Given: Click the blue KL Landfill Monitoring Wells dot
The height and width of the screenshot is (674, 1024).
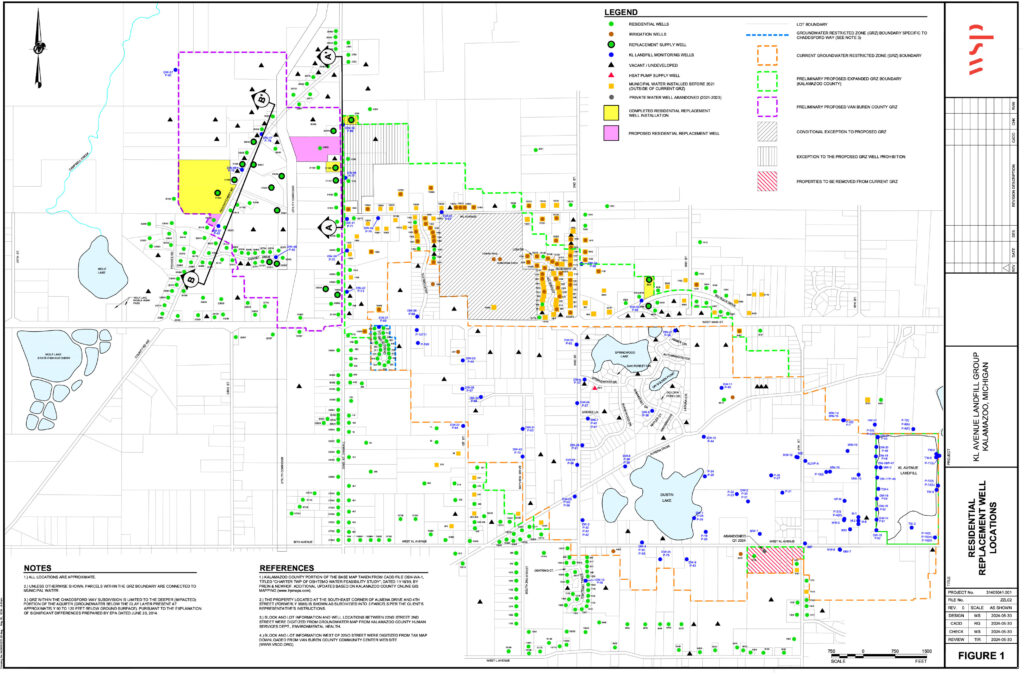Looking at the screenshot, I should pos(611,55).
